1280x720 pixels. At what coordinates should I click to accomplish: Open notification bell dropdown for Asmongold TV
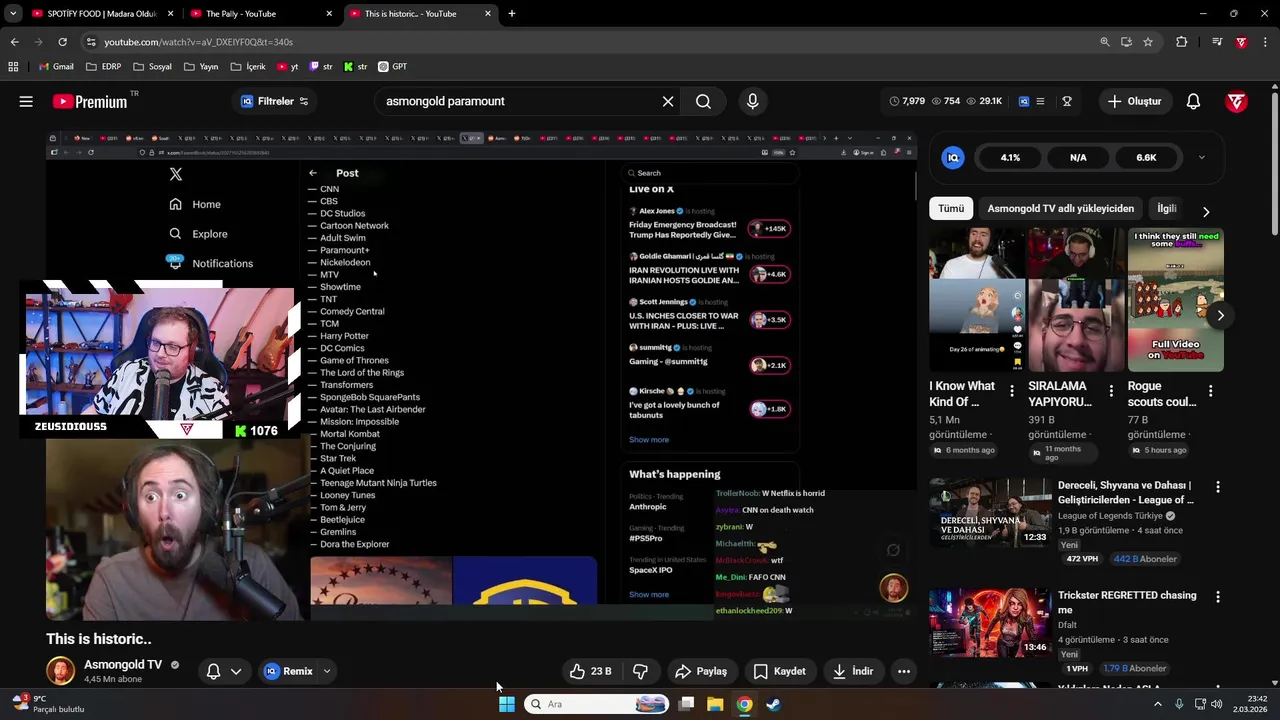click(223, 671)
